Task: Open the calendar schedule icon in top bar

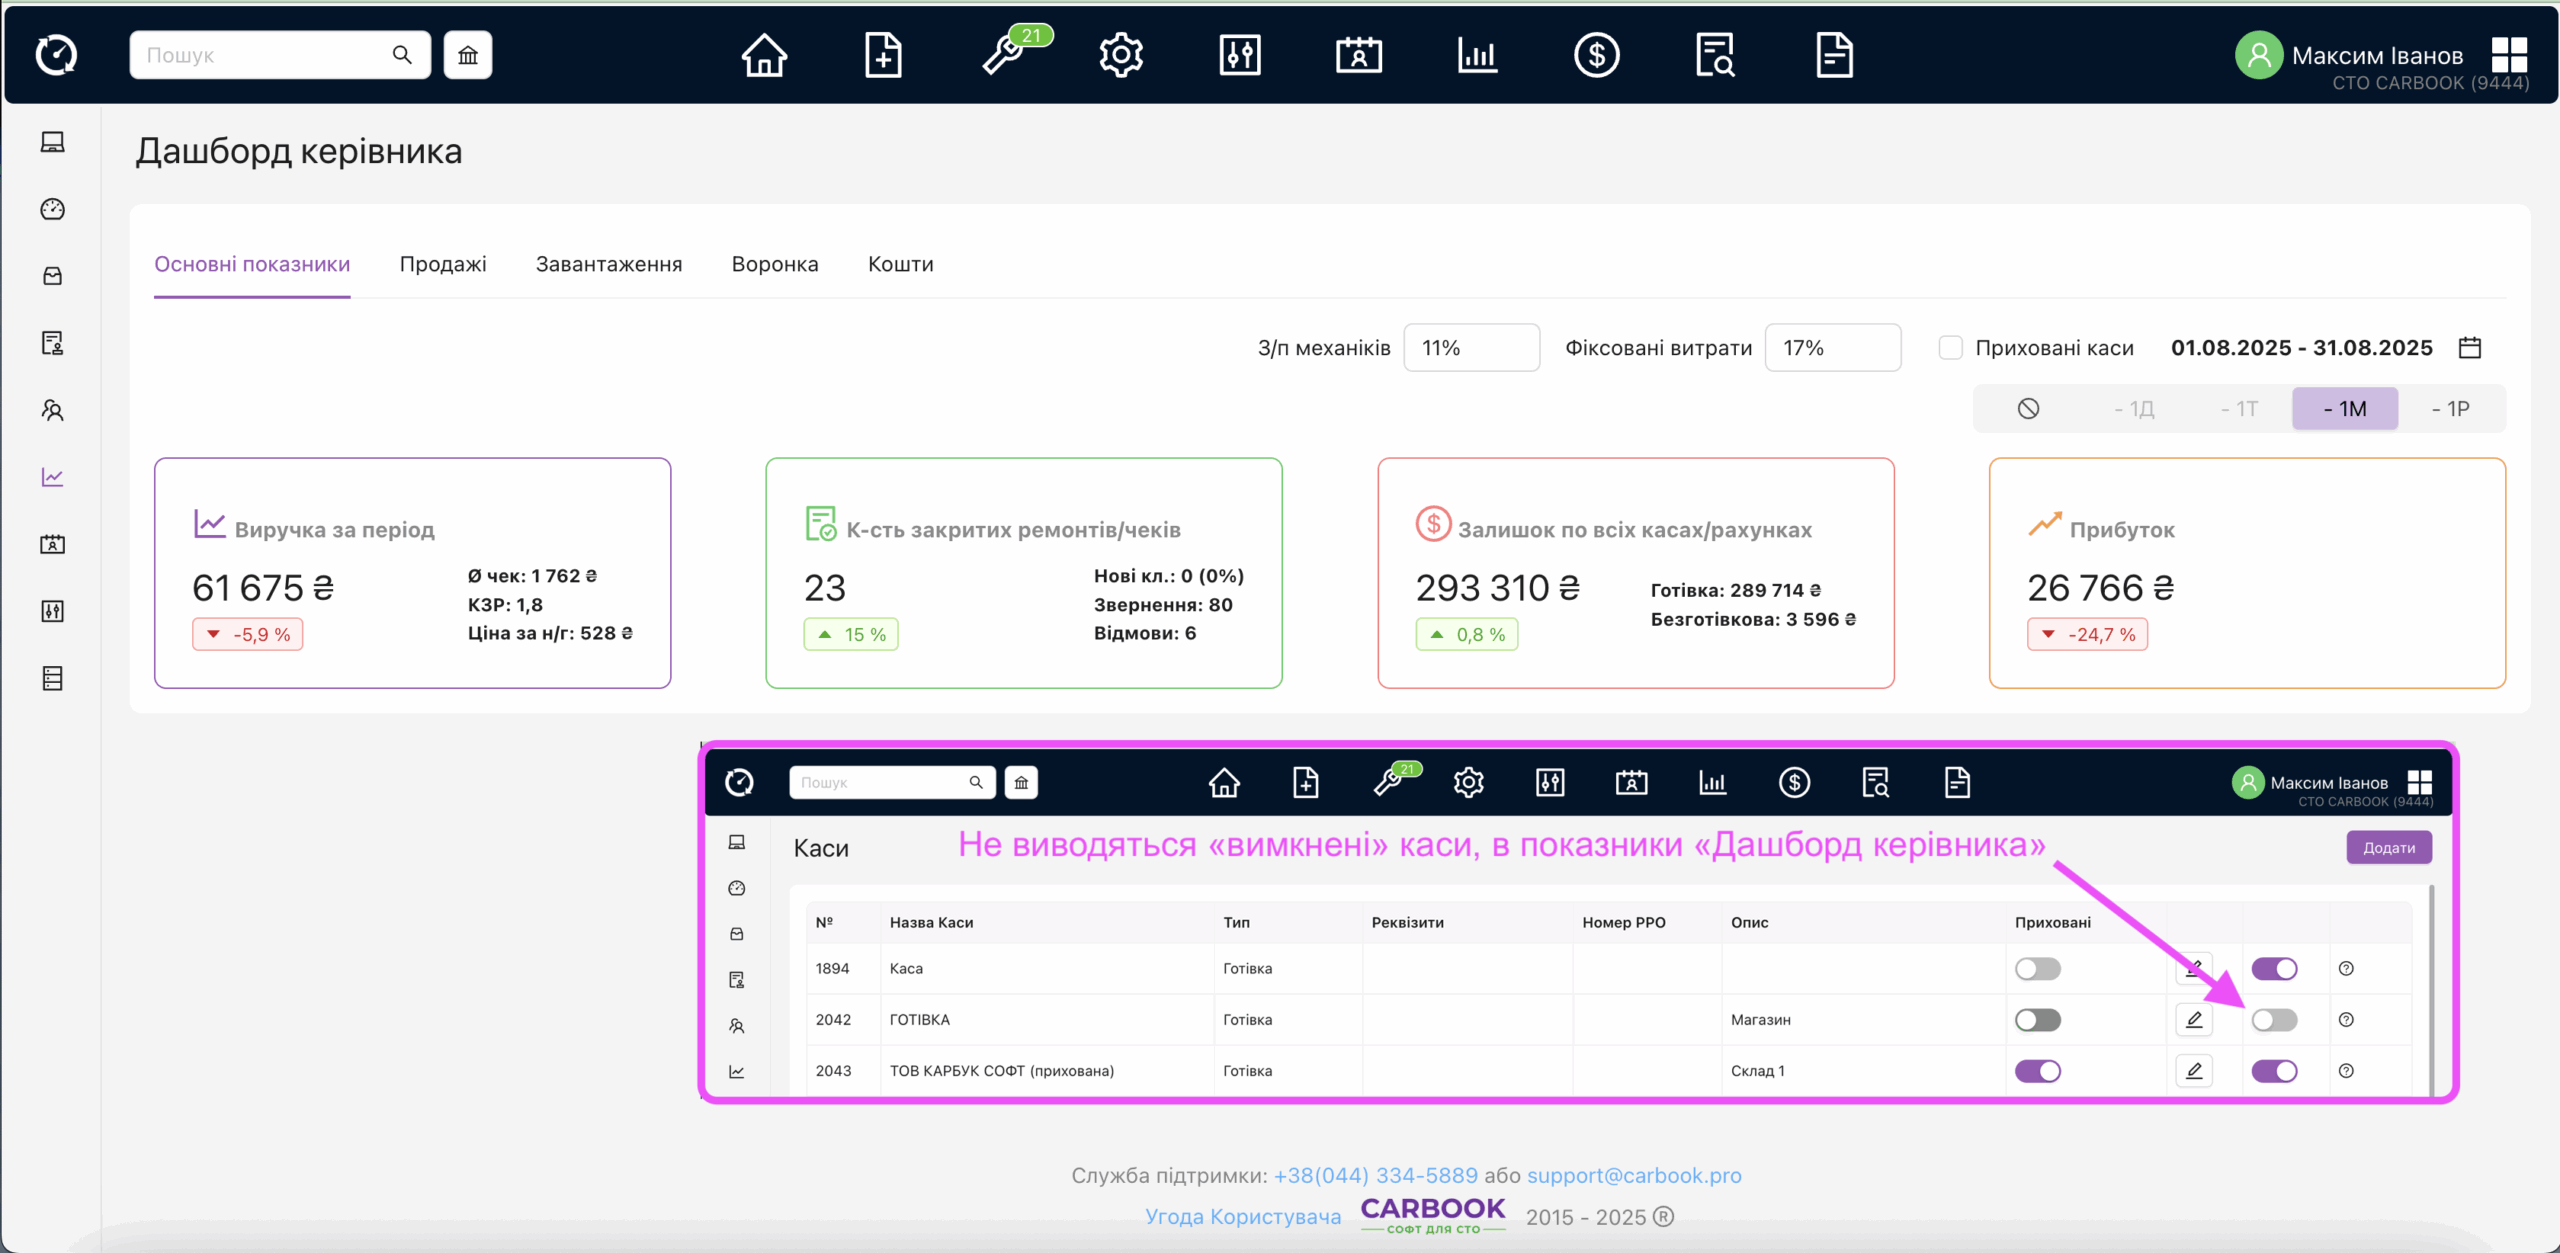Action: pyautogui.click(x=1358, y=55)
